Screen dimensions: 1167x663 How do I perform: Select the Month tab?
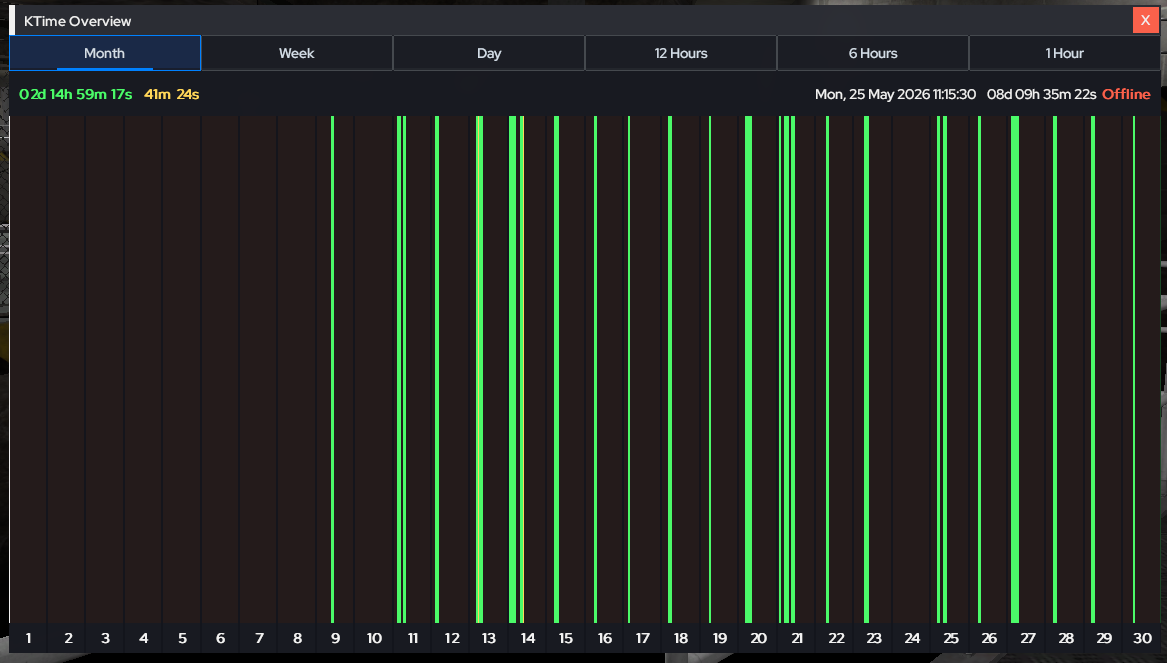pyautogui.click(x=105, y=53)
